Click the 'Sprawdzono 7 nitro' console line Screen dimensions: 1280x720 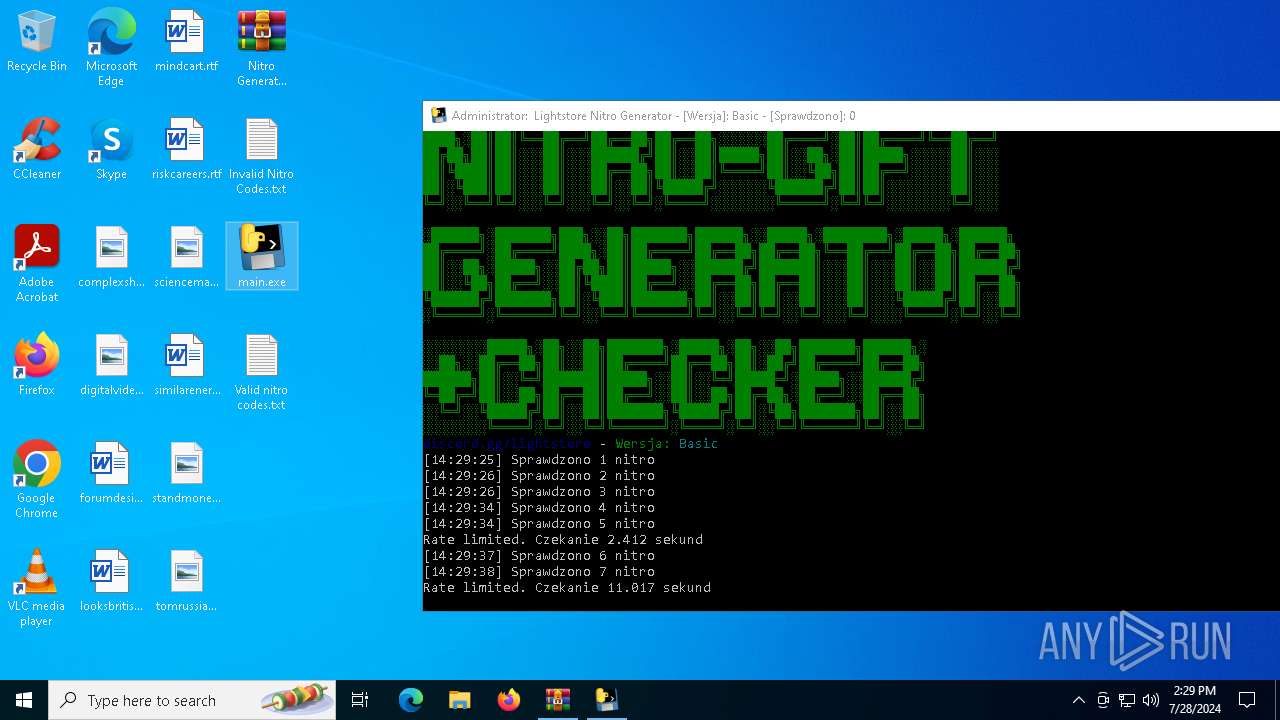pos(539,572)
